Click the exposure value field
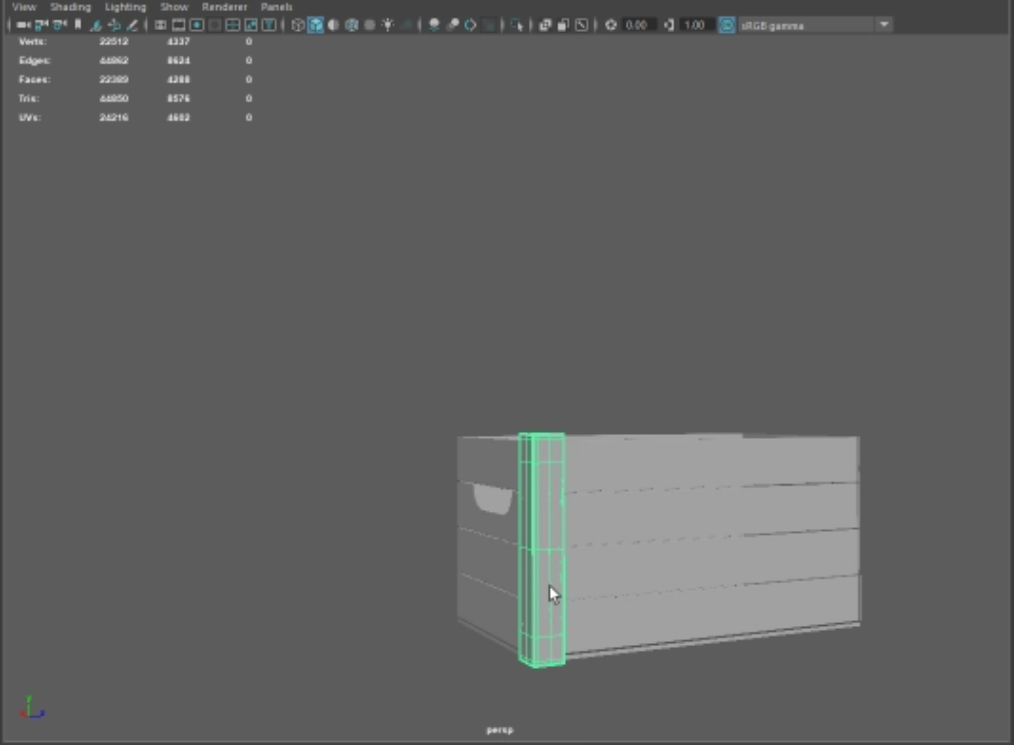Image resolution: width=1014 pixels, height=745 pixels. [x=639, y=25]
